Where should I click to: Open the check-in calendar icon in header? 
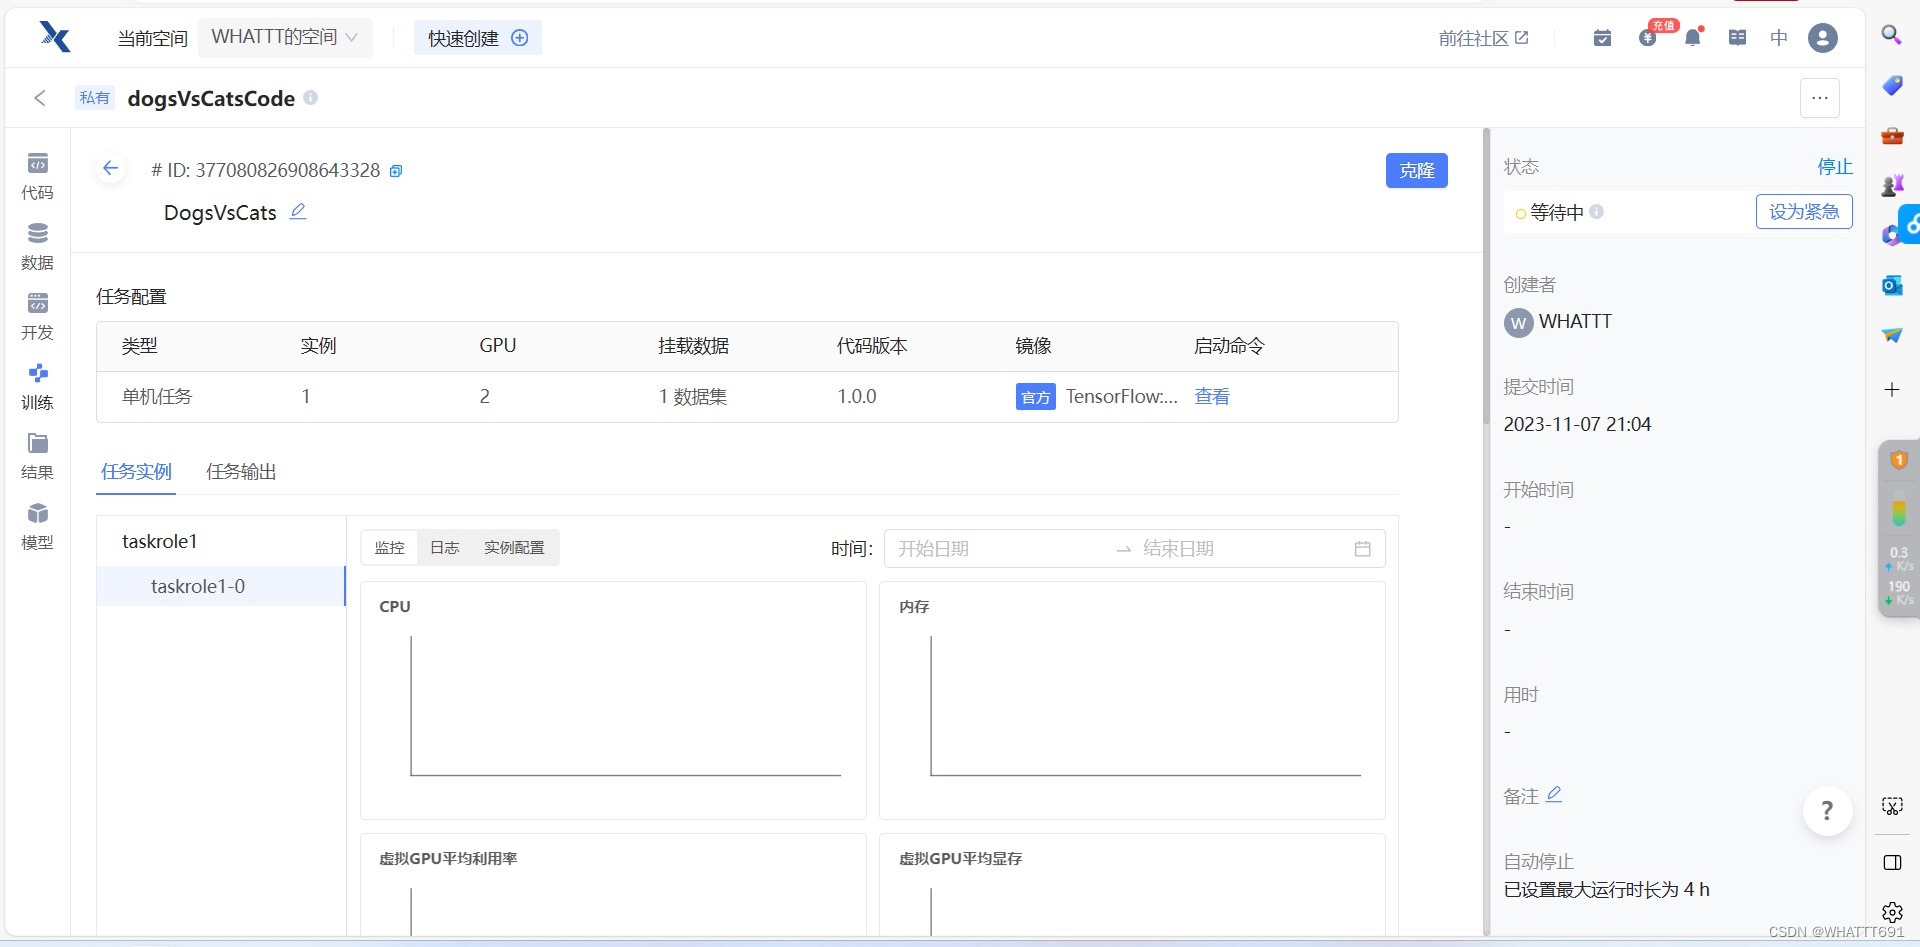(1602, 38)
